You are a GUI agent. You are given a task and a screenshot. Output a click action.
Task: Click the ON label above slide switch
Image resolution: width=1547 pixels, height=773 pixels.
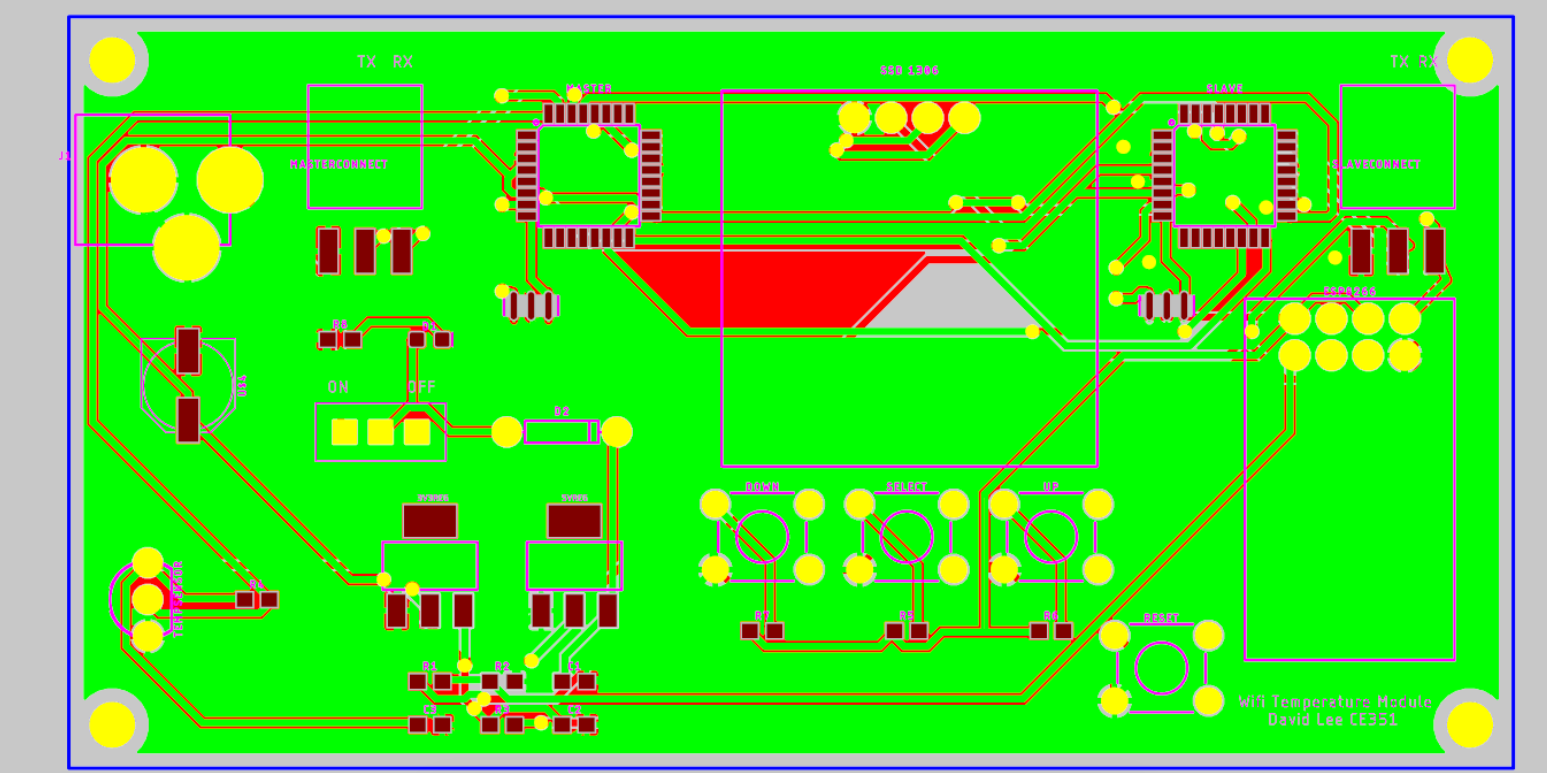tap(338, 387)
